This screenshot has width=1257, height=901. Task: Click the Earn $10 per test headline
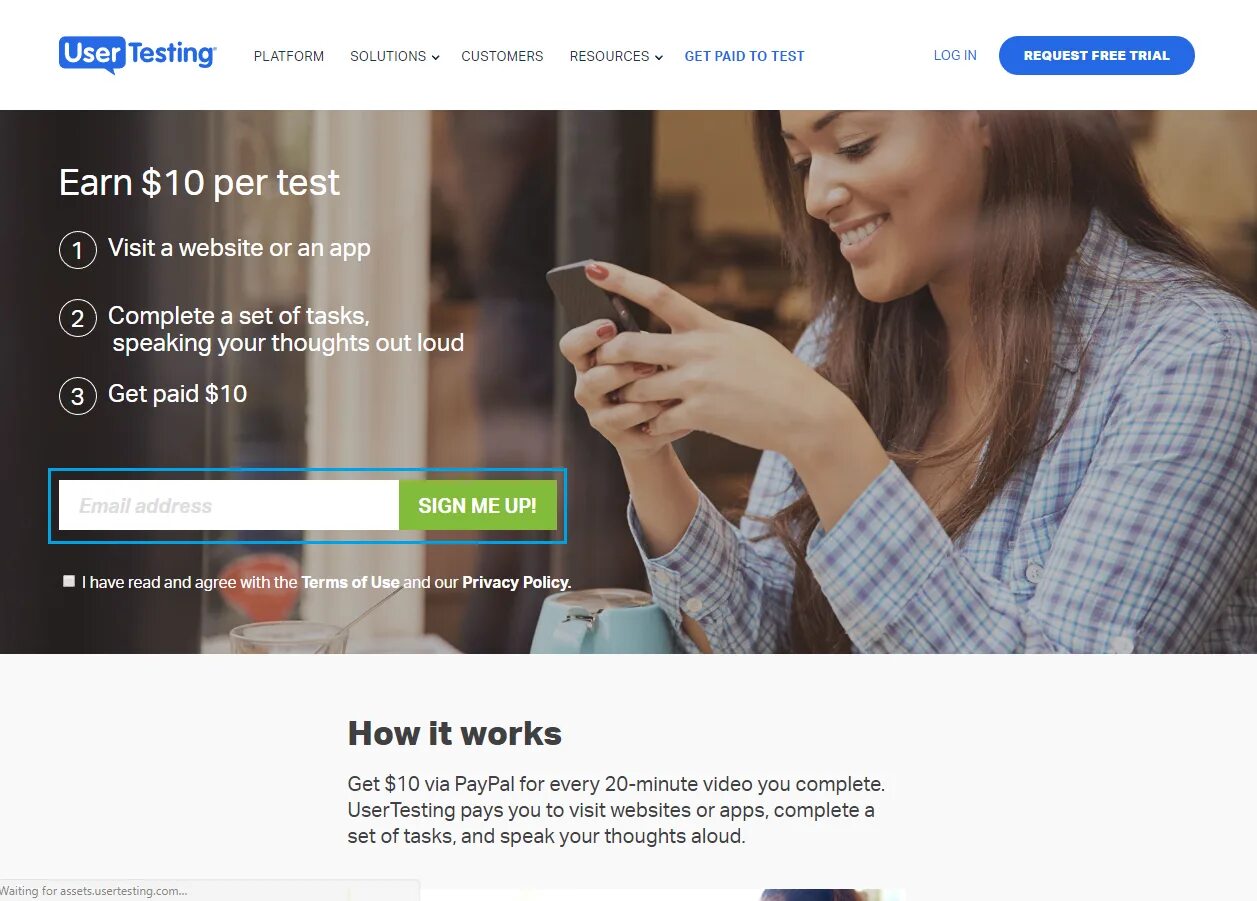click(x=199, y=182)
